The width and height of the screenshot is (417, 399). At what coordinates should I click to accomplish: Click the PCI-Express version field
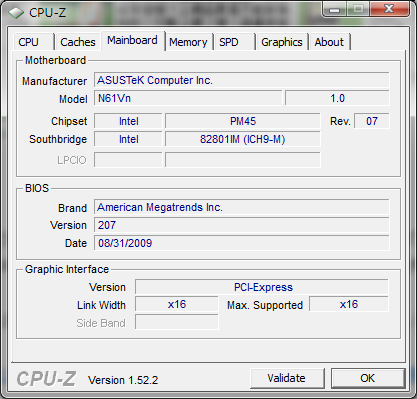262,287
